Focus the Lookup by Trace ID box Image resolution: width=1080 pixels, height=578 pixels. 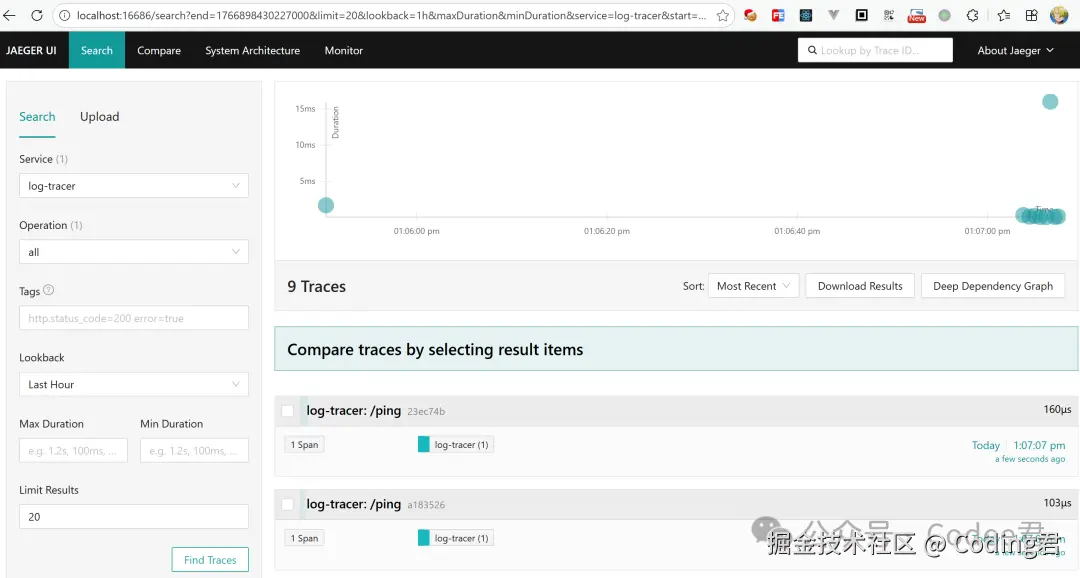coord(875,50)
